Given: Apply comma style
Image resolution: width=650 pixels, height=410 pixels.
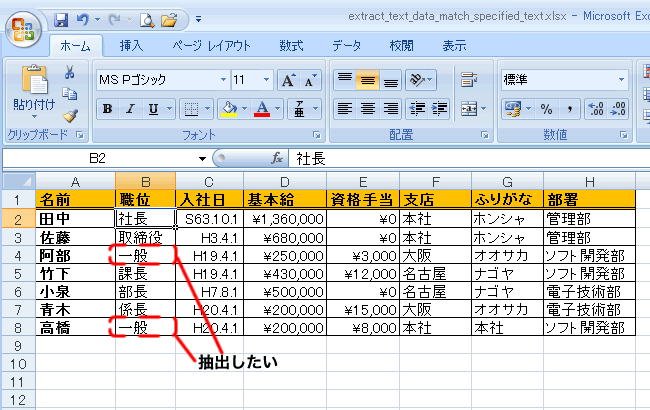Looking at the screenshot, I should click(x=570, y=109).
